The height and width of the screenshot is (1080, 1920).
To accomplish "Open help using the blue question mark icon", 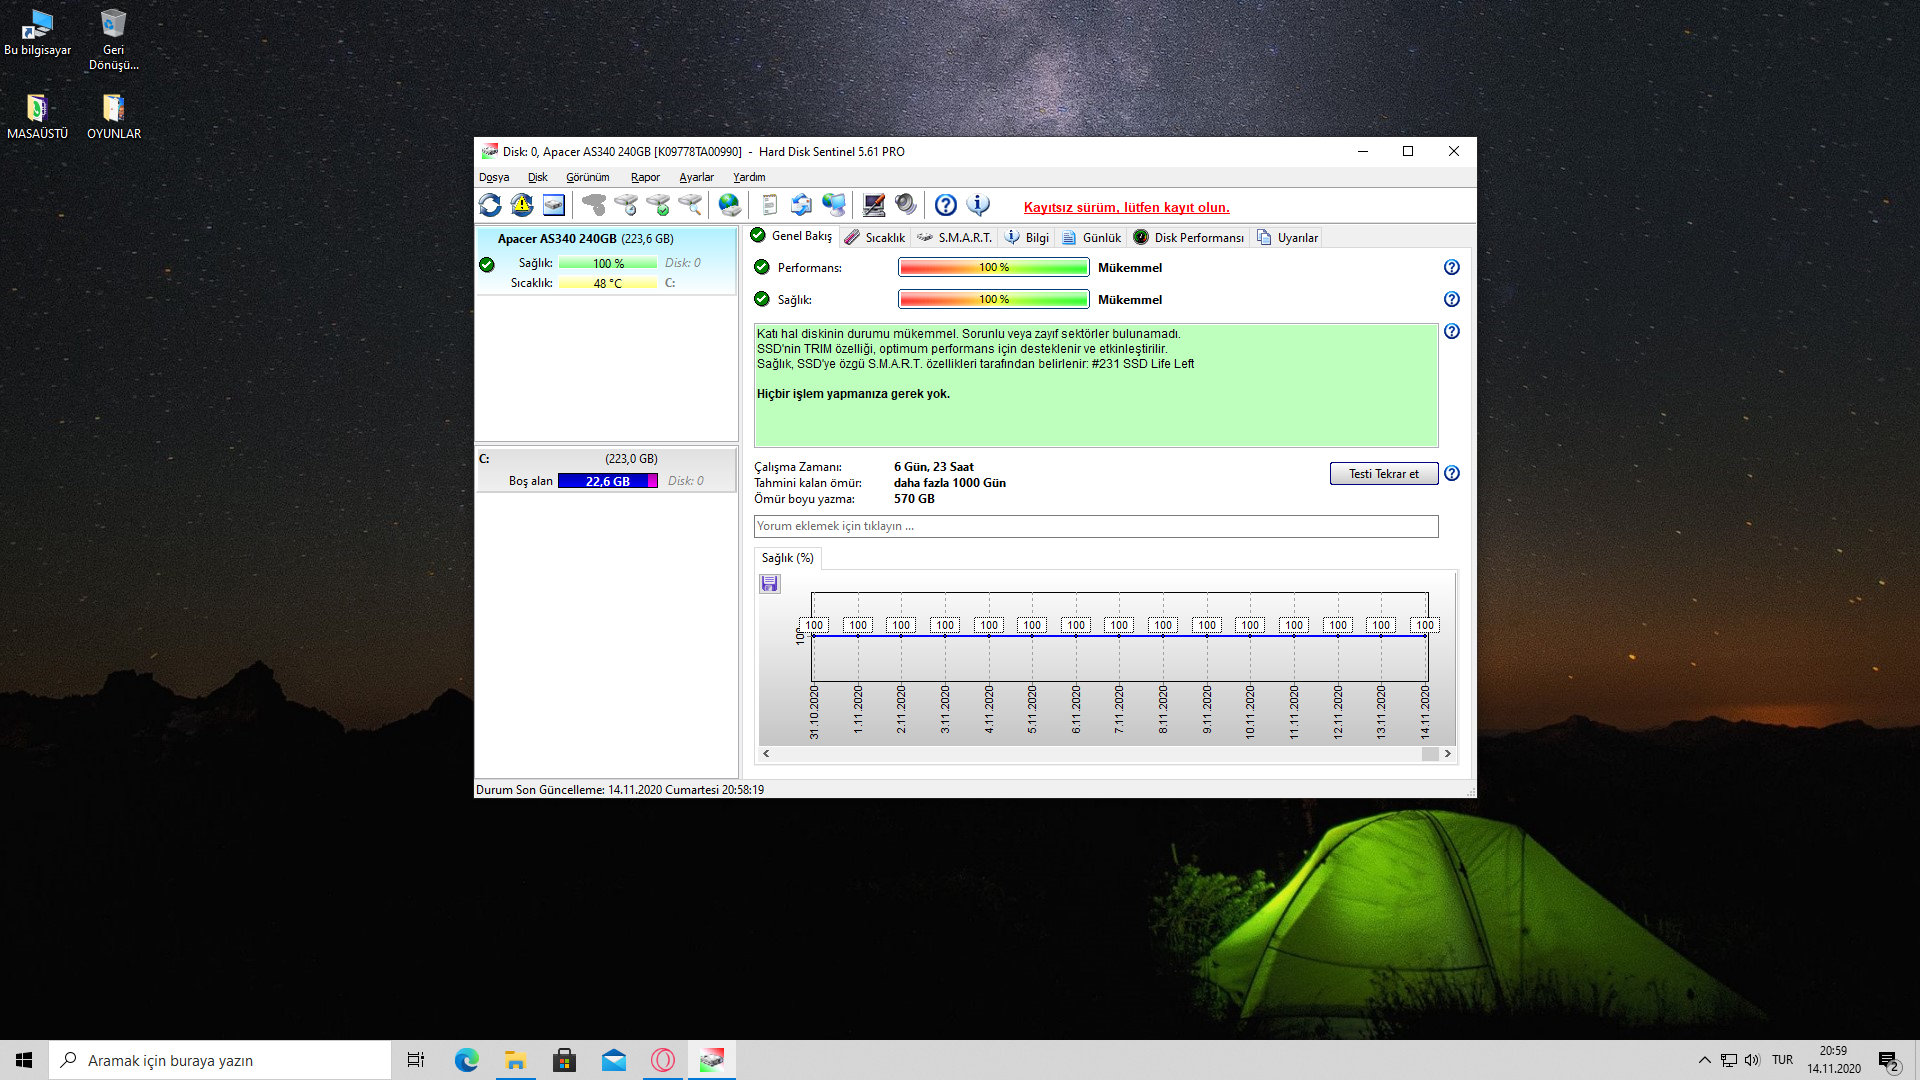I will pos(946,205).
